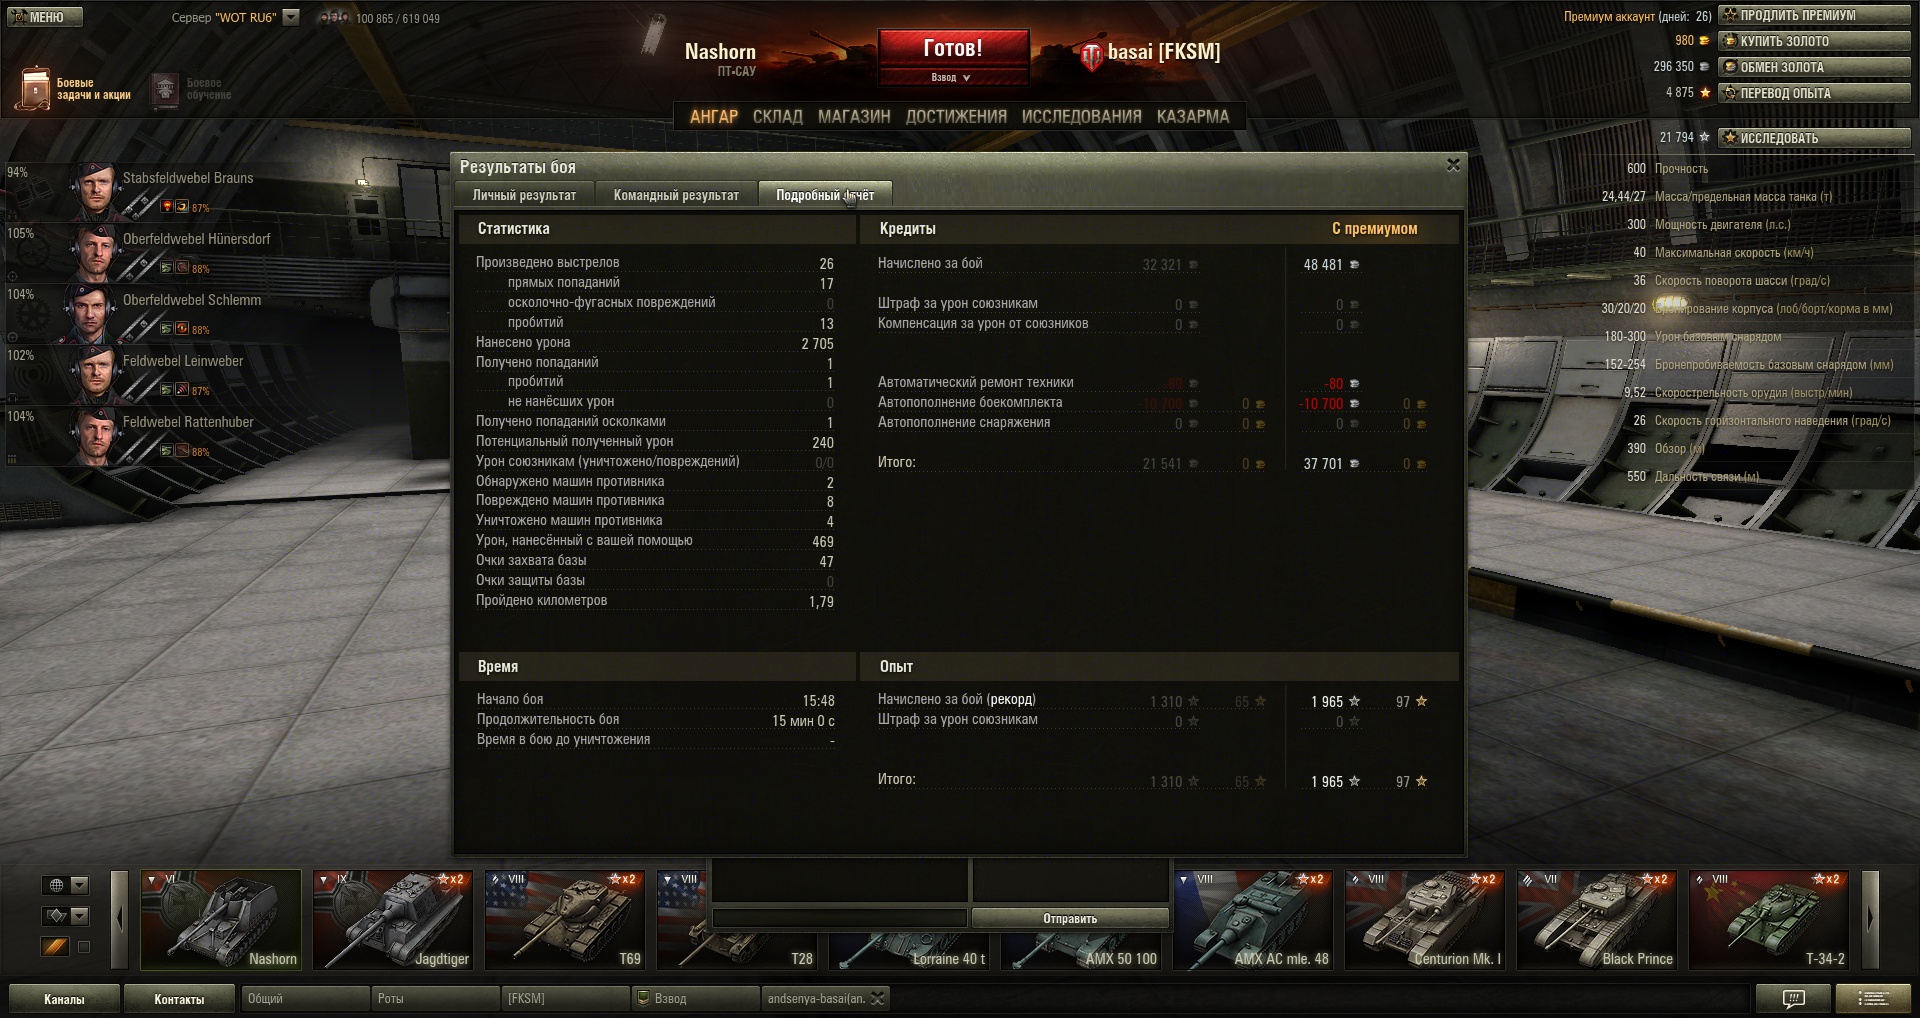
Task: Switch to the Взвод chat channel
Action: coord(695,998)
